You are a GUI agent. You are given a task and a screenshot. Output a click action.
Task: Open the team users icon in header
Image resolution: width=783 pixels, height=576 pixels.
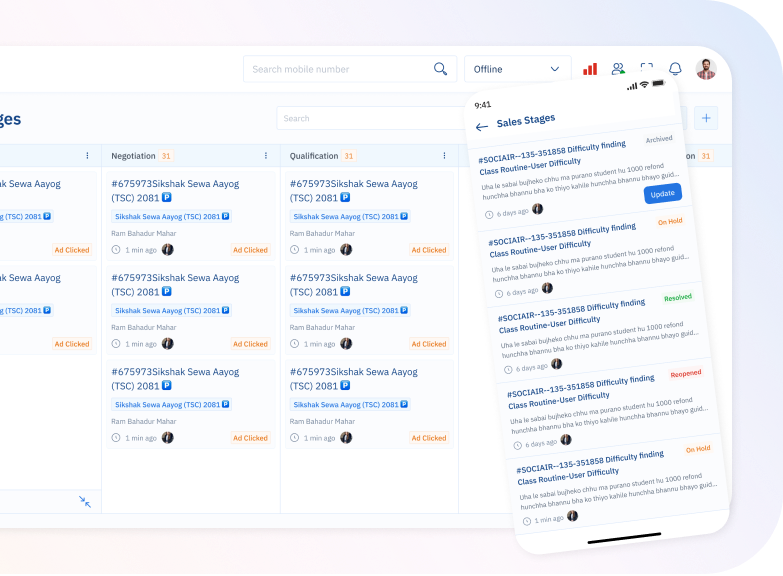pyautogui.click(x=618, y=69)
